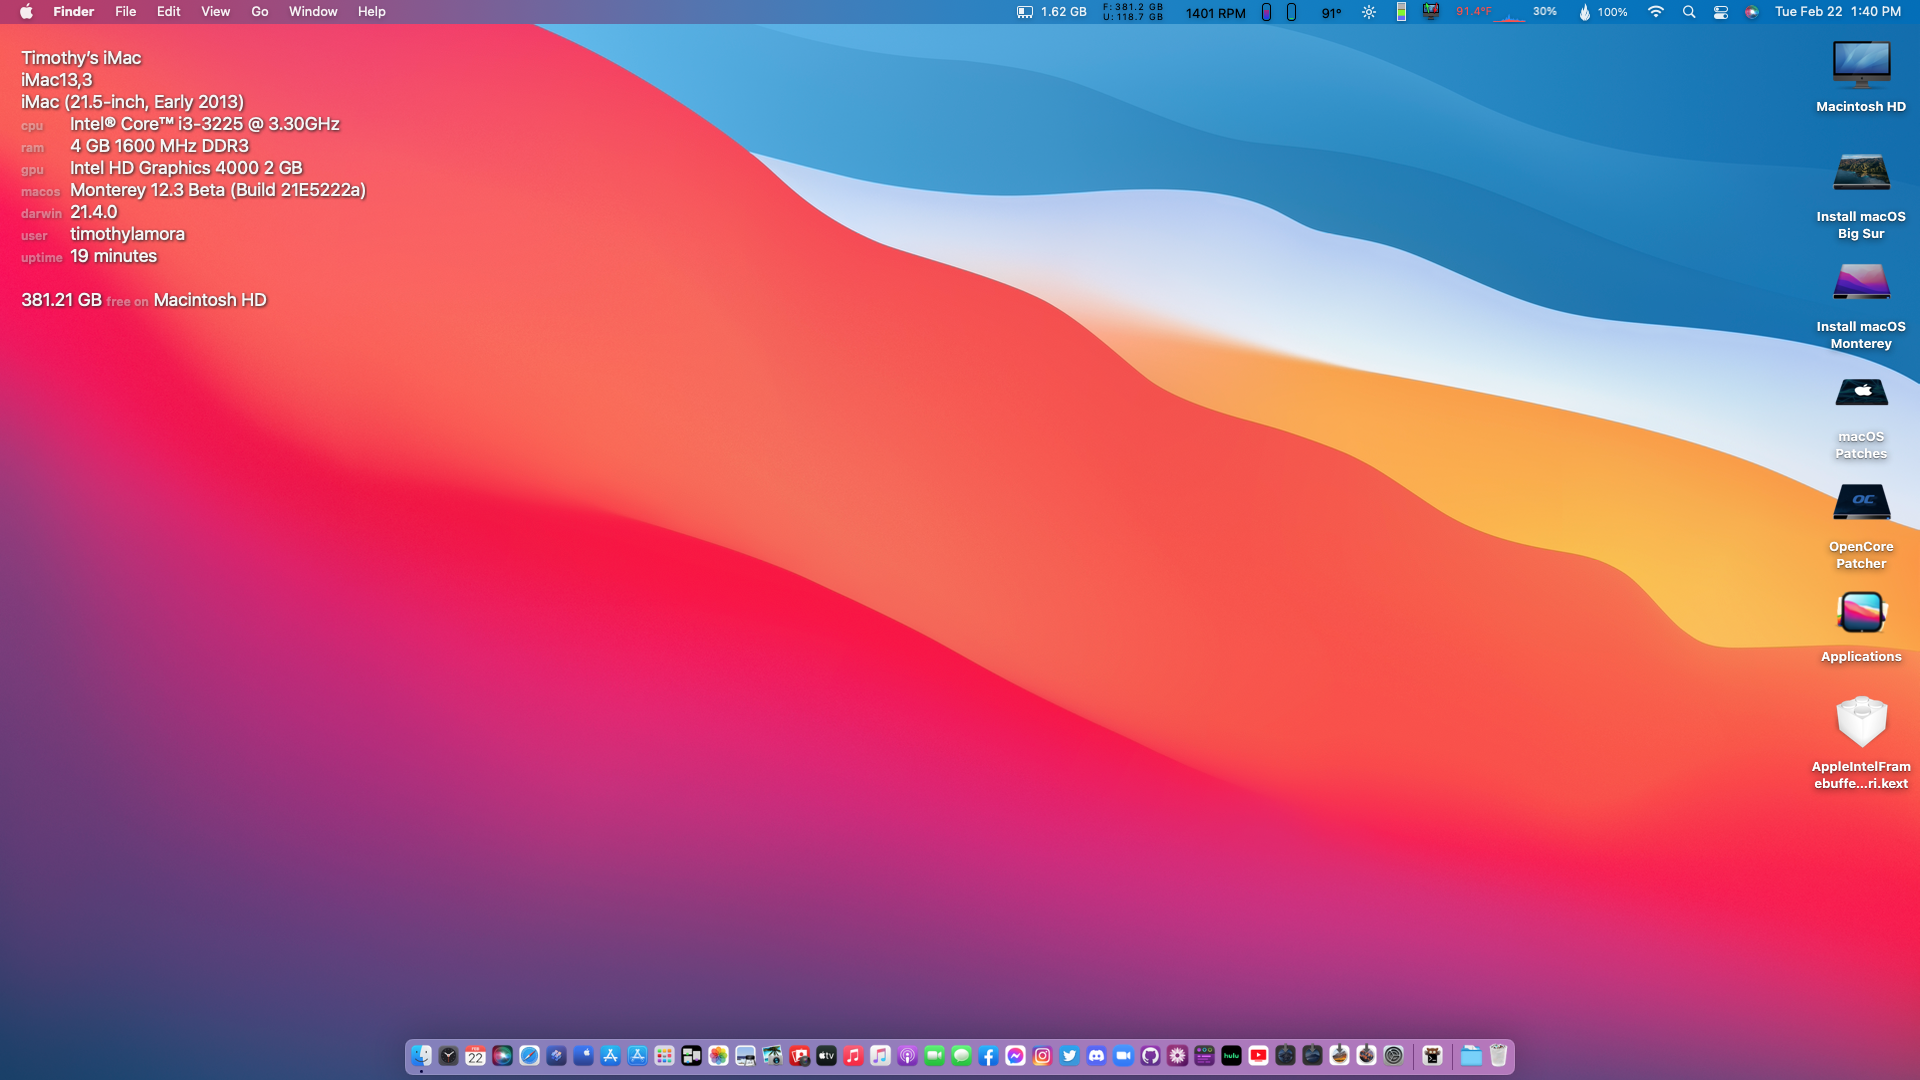Open the Apple menu
Image resolution: width=1920 pixels, height=1080 pixels.
[x=26, y=12]
